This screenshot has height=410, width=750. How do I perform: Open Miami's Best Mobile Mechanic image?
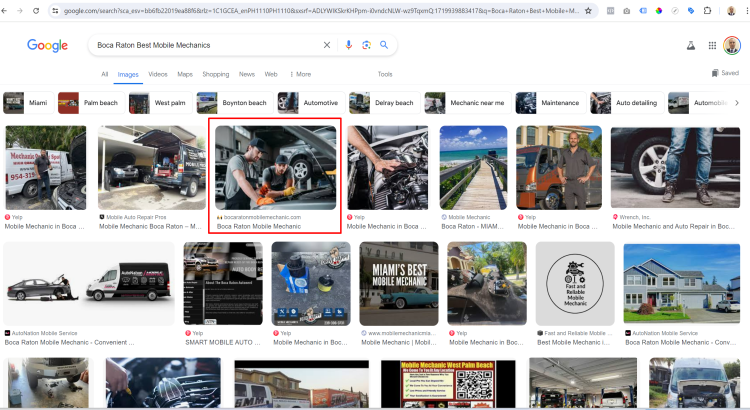click(399, 284)
